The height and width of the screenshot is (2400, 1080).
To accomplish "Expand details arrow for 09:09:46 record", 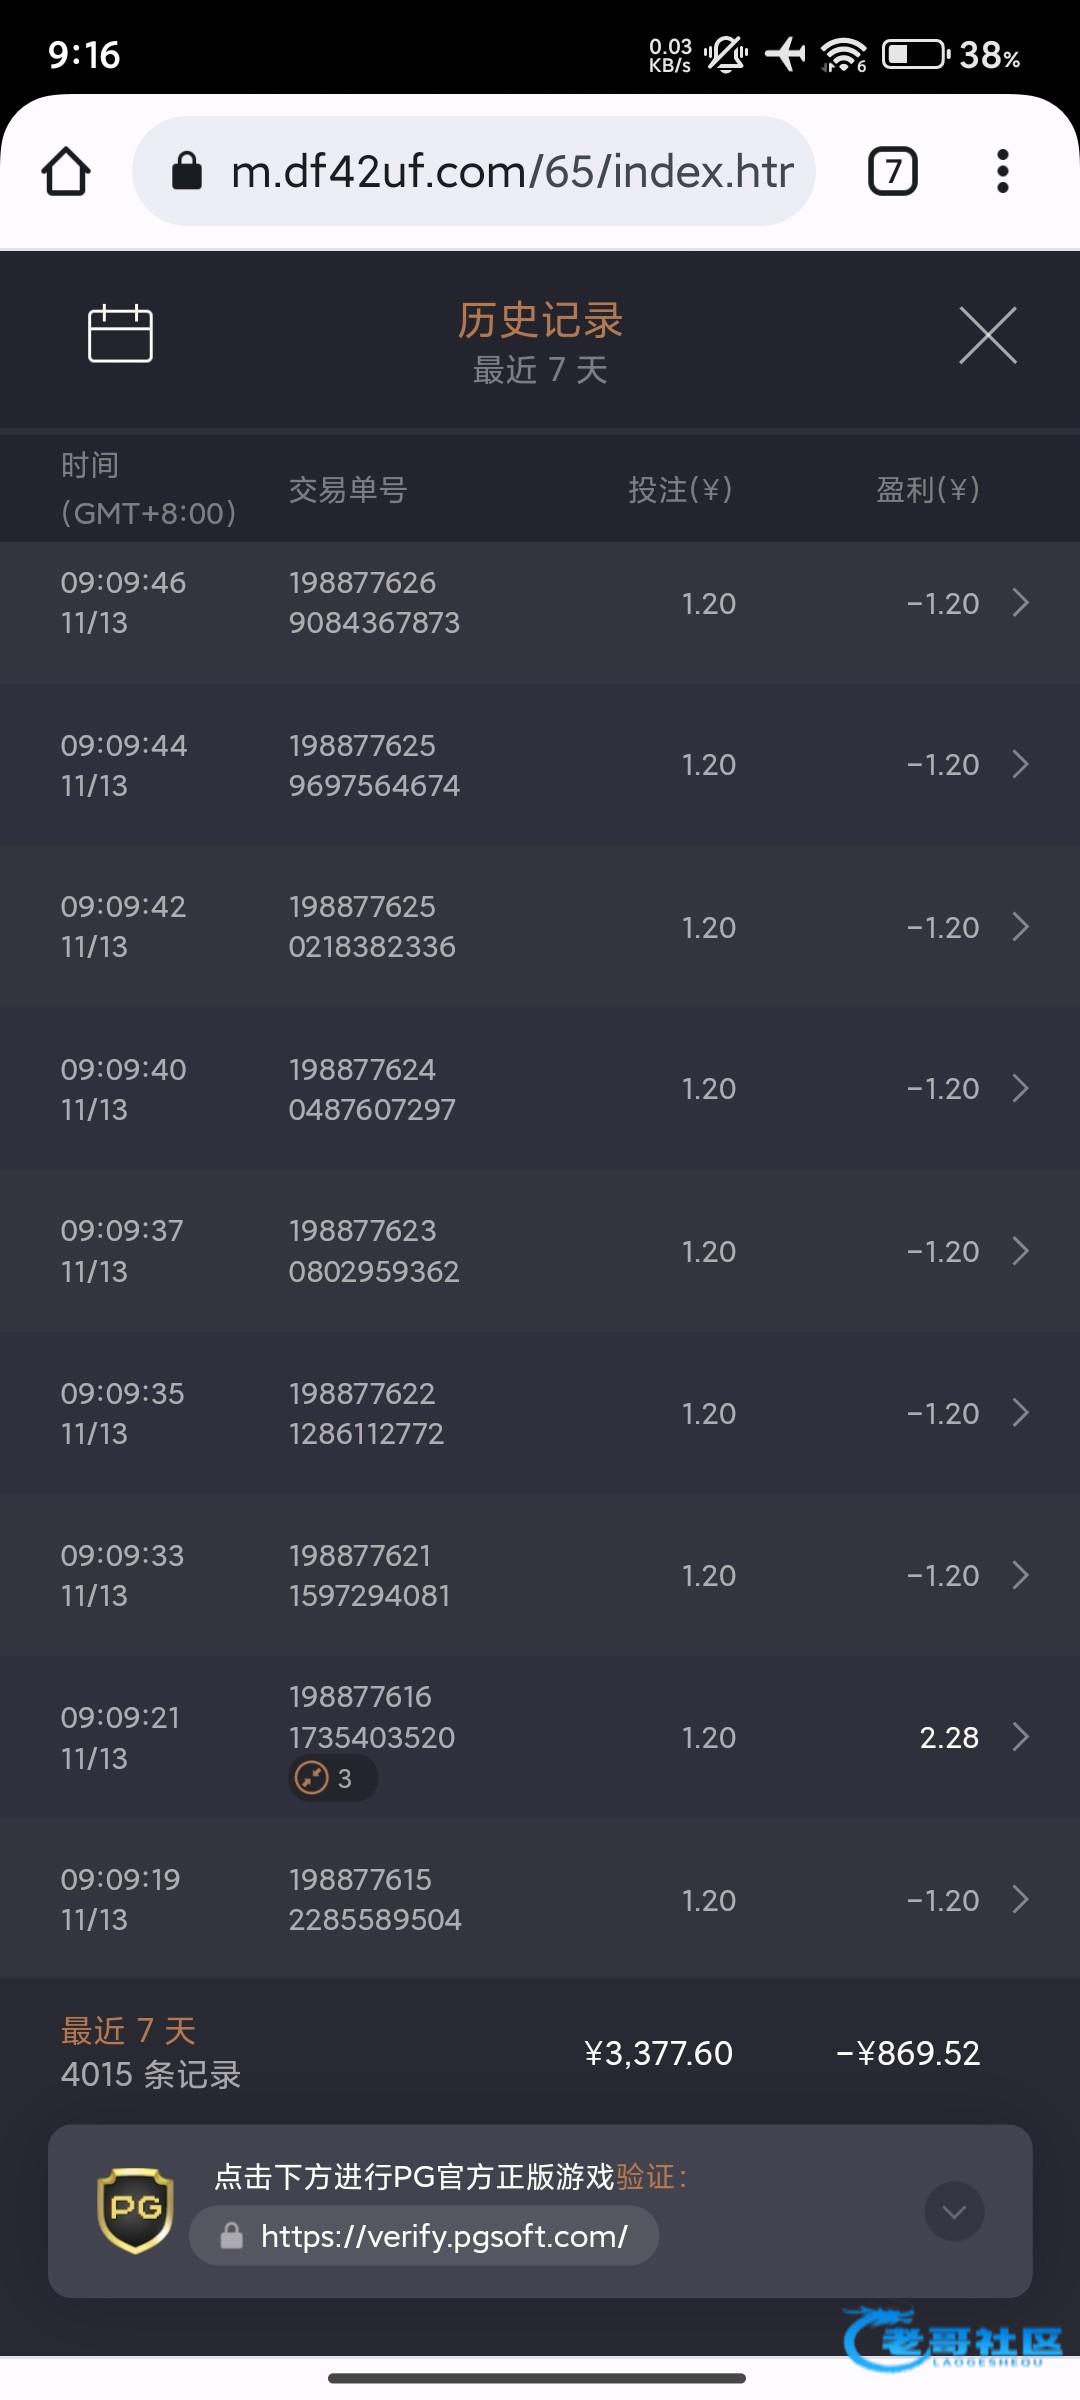I will pos(1020,603).
